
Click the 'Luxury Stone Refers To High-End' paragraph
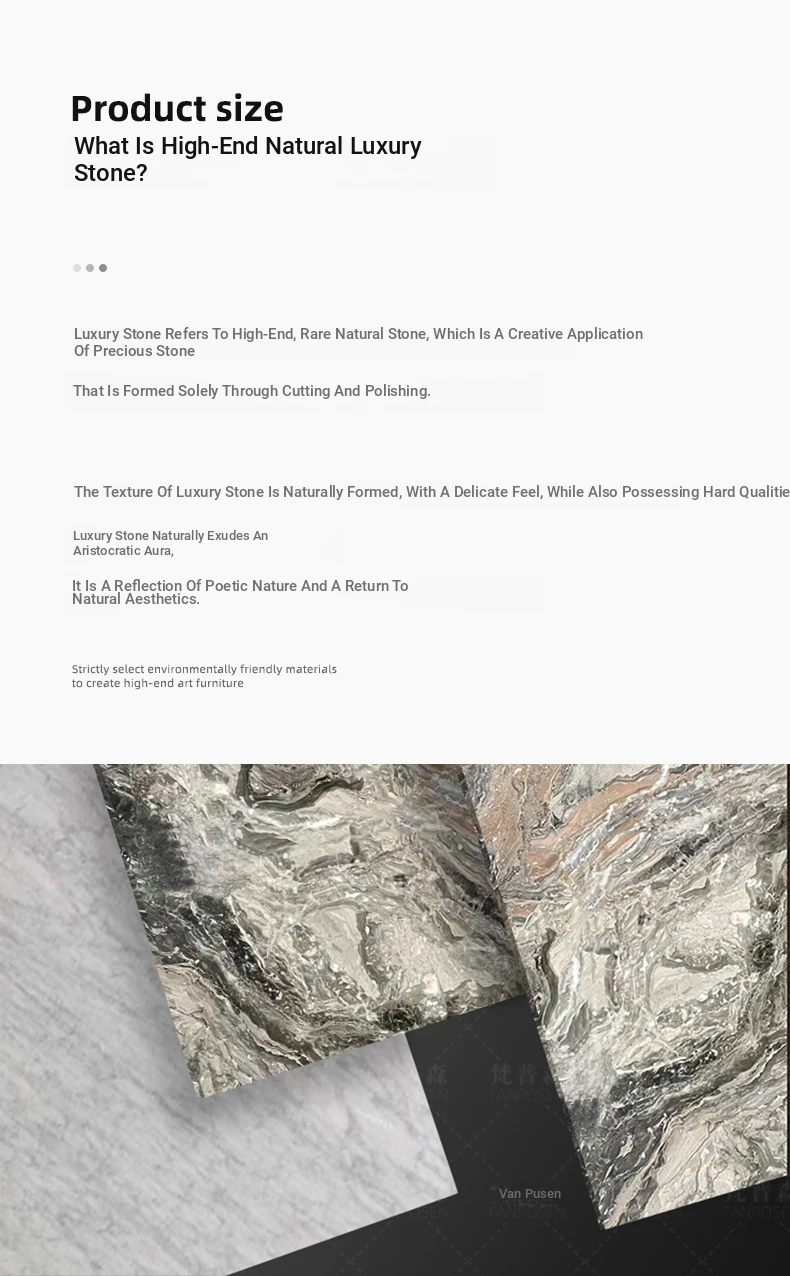358,342
